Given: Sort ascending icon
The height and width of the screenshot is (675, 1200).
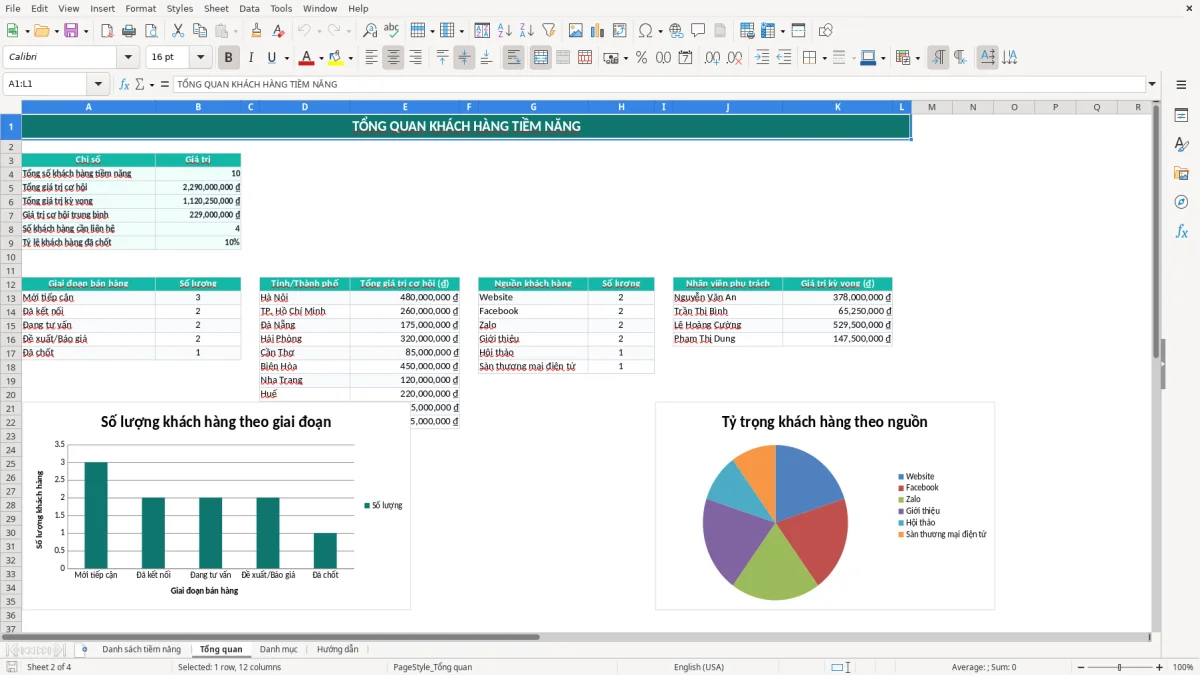Looking at the screenshot, I should point(505,31).
